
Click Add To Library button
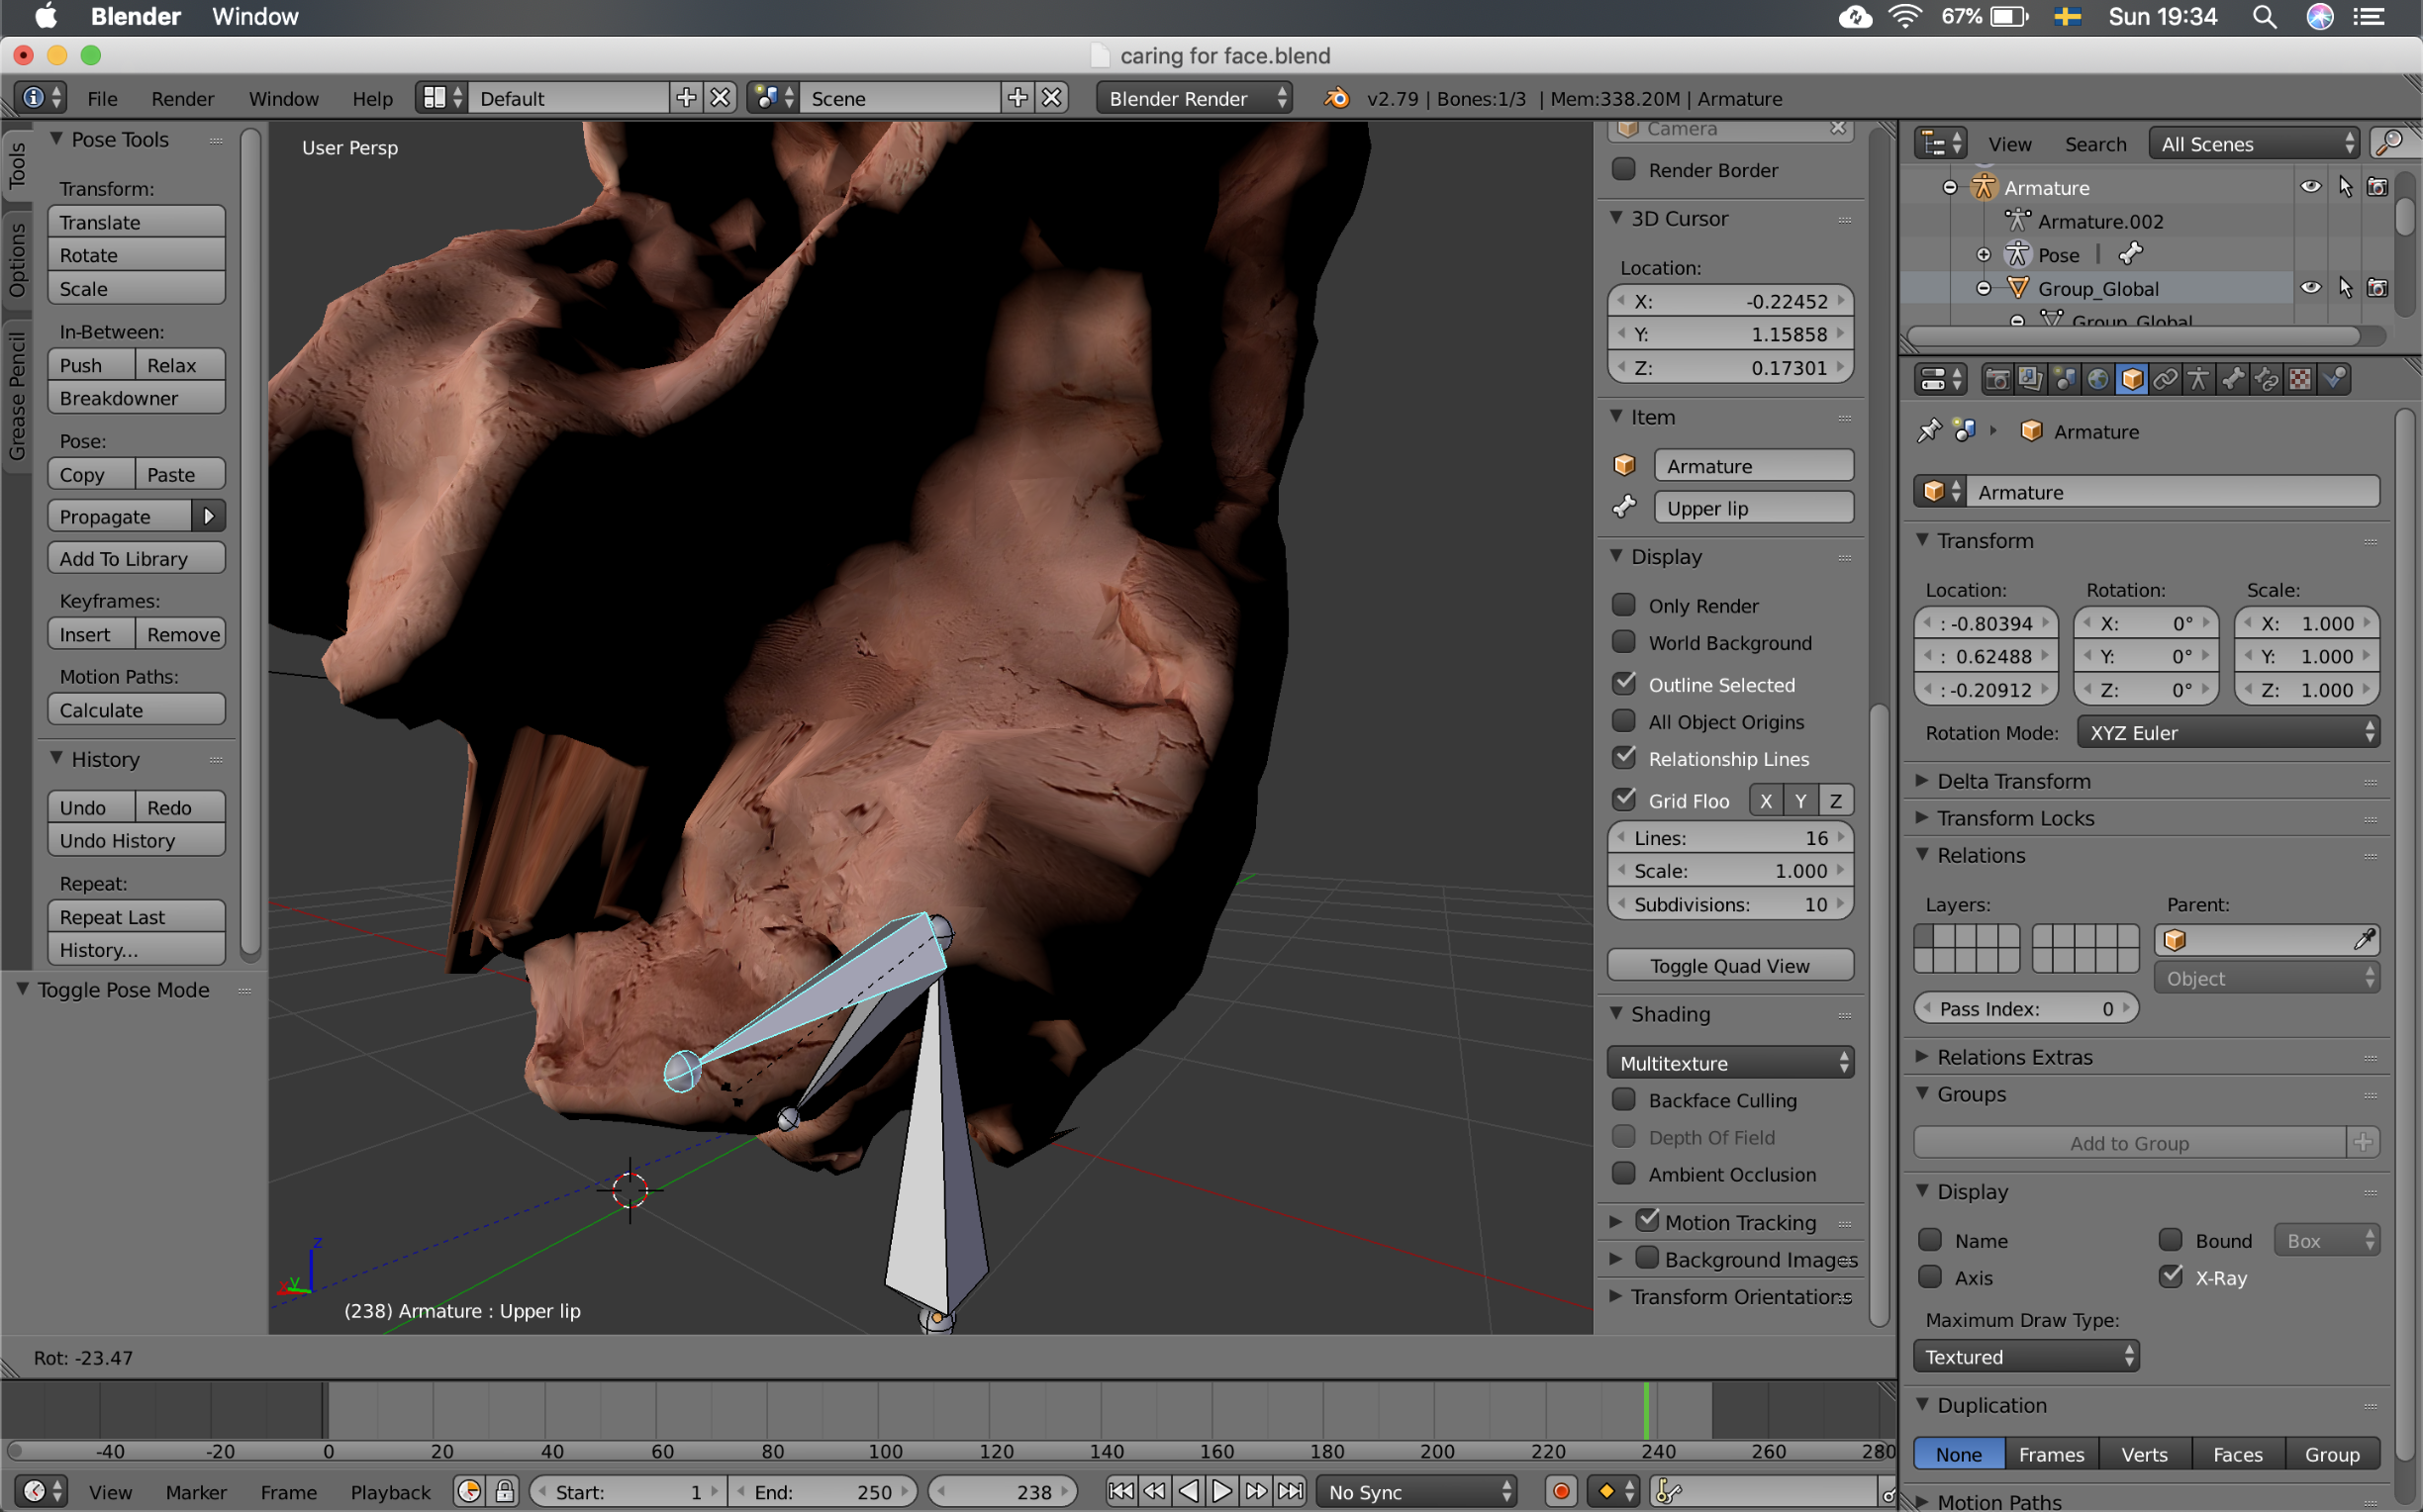click(136, 558)
